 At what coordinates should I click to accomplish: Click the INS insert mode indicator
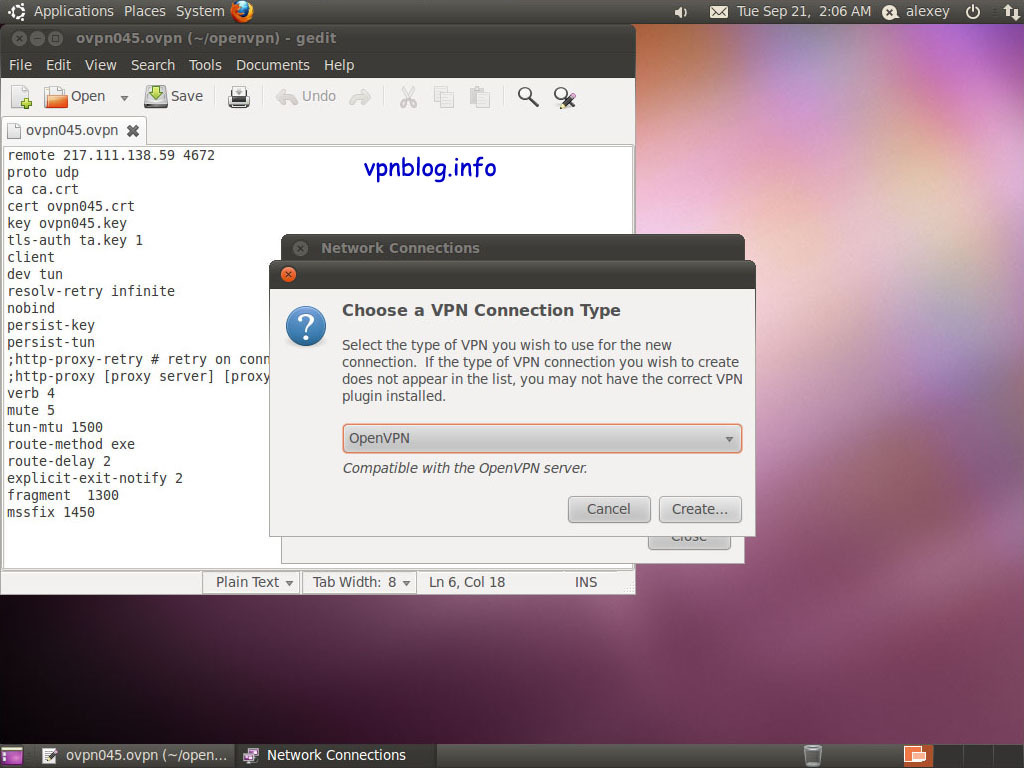pyautogui.click(x=586, y=582)
